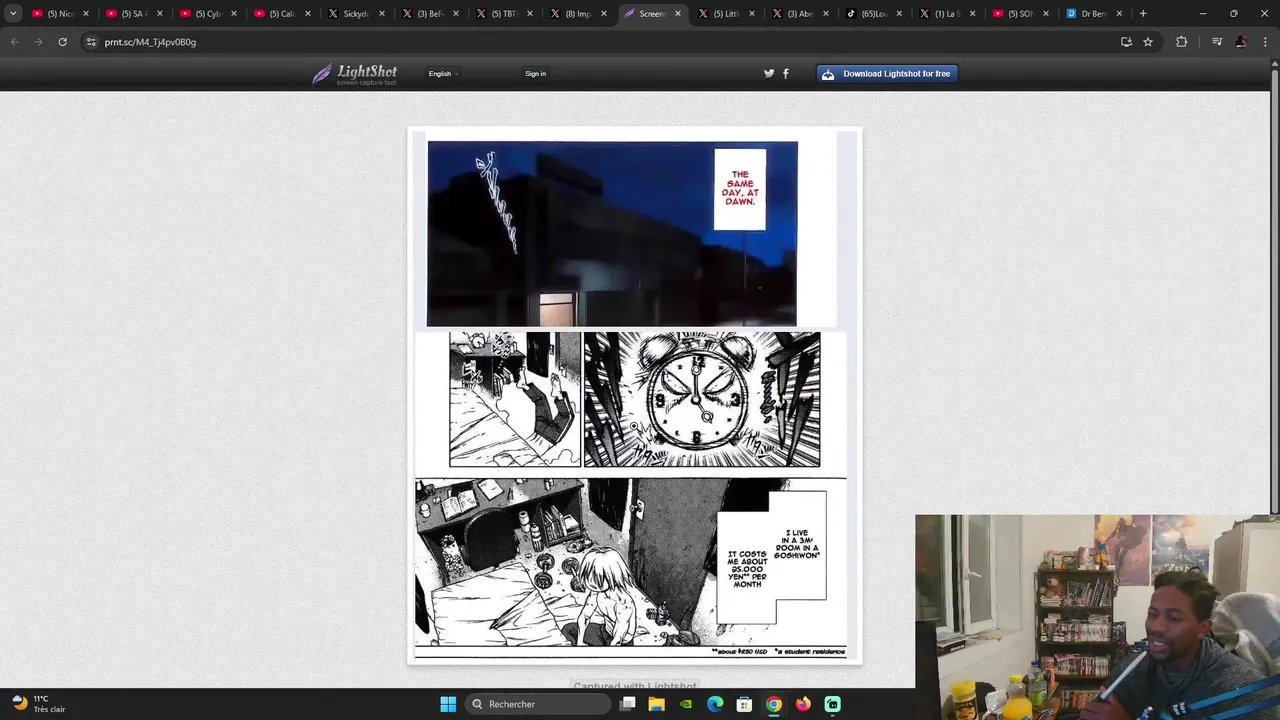
Task: Switch to the (3) Abe X tab
Action: point(799,14)
